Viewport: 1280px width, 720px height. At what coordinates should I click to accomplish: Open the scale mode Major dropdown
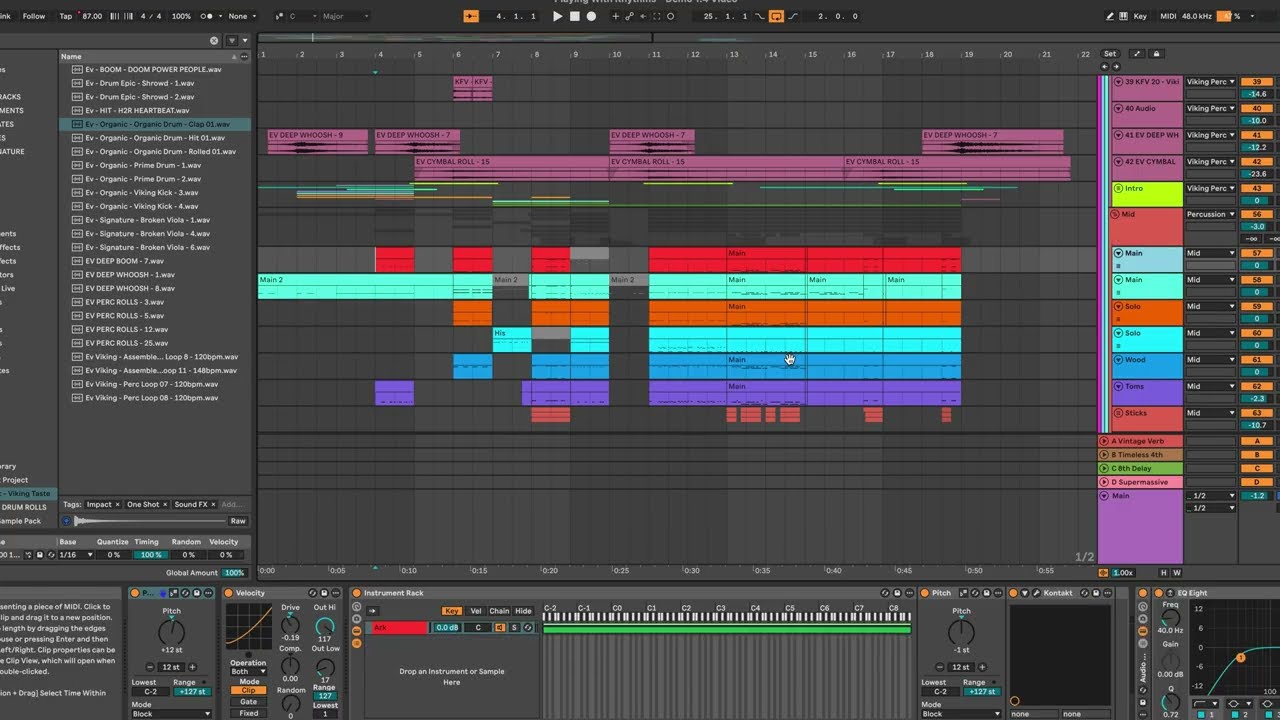(346, 16)
